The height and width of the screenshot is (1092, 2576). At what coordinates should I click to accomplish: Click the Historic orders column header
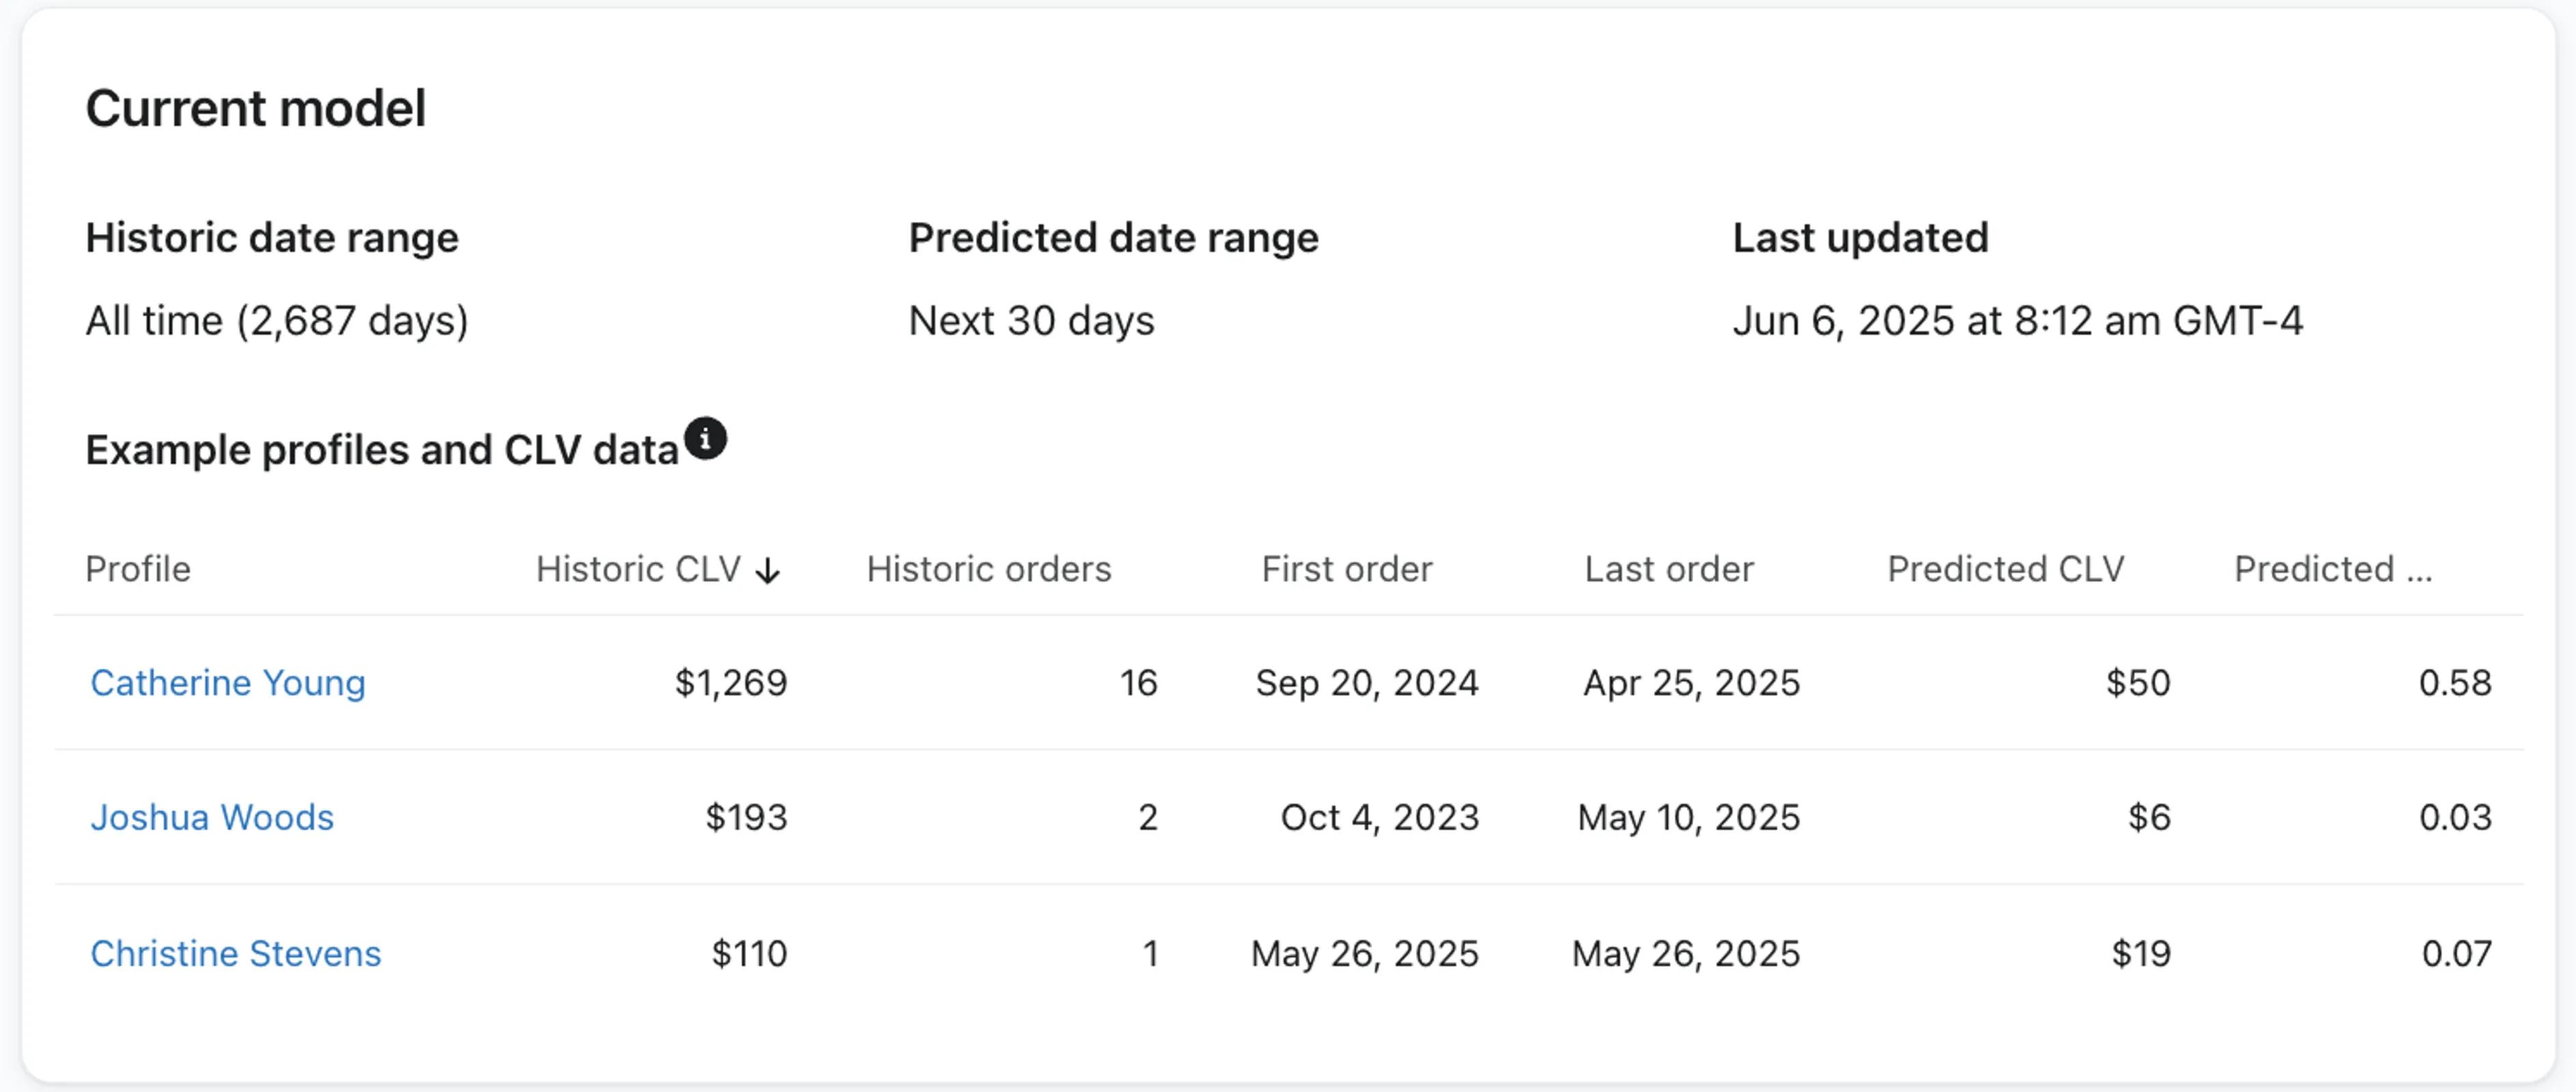(988, 569)
